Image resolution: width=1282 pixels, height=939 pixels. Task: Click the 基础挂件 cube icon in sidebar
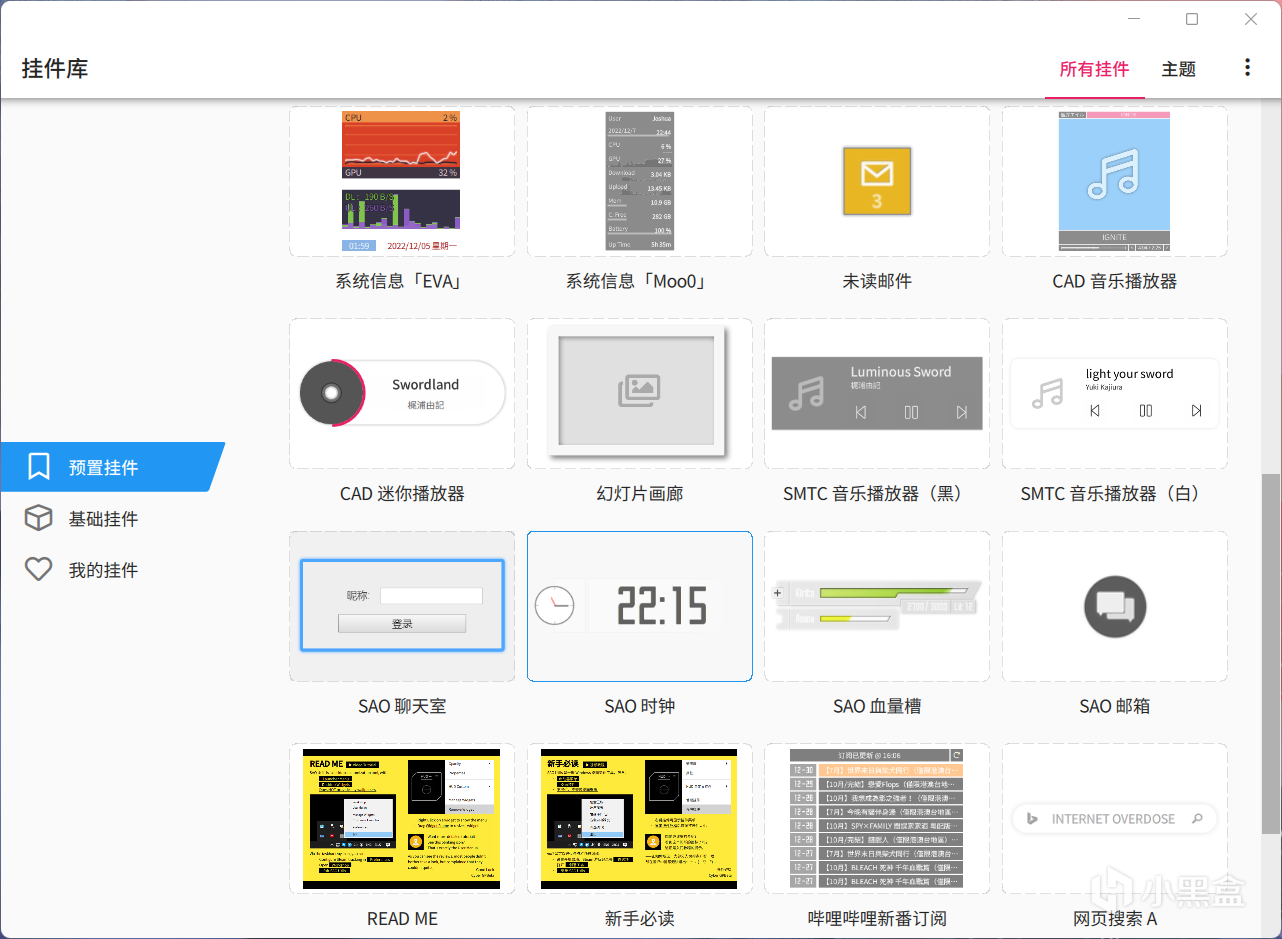click(38, 518)
